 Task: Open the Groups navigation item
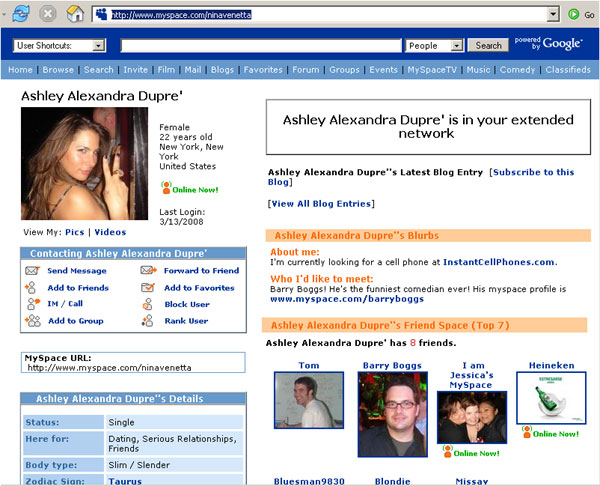coord(344,70)
